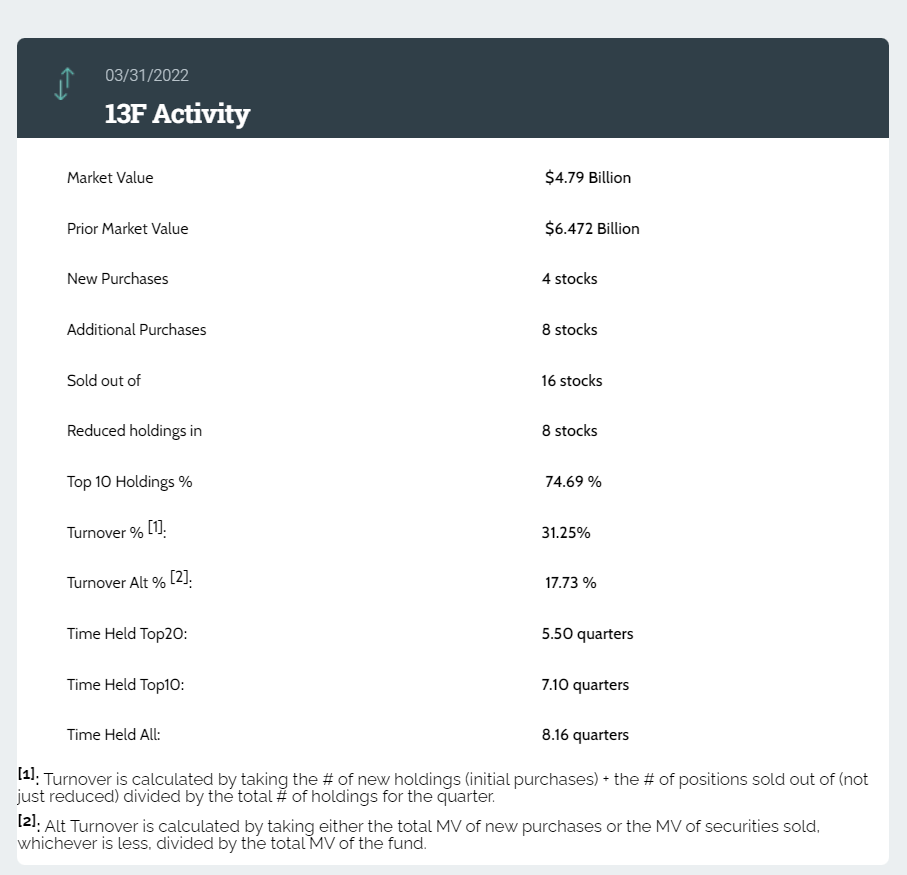Click the 8.16 quarters value

585,735
